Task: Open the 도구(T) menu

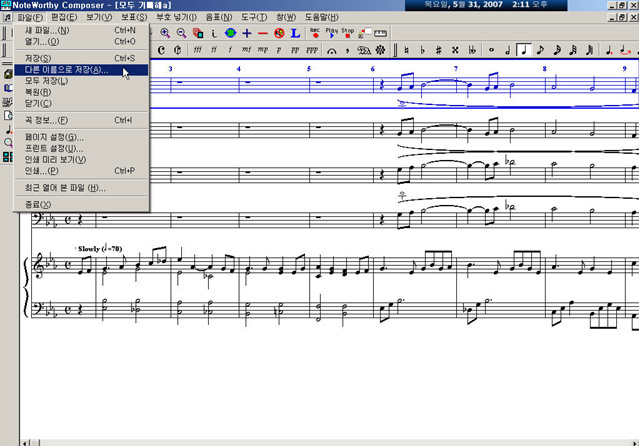Action: point(254,18)
